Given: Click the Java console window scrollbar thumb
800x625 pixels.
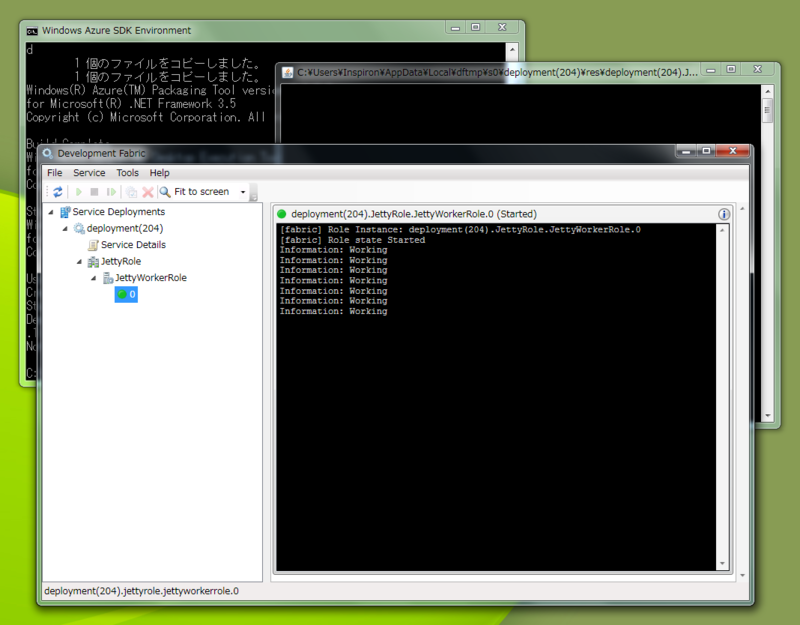Looking at the screenshot, I should coord(767,111).
